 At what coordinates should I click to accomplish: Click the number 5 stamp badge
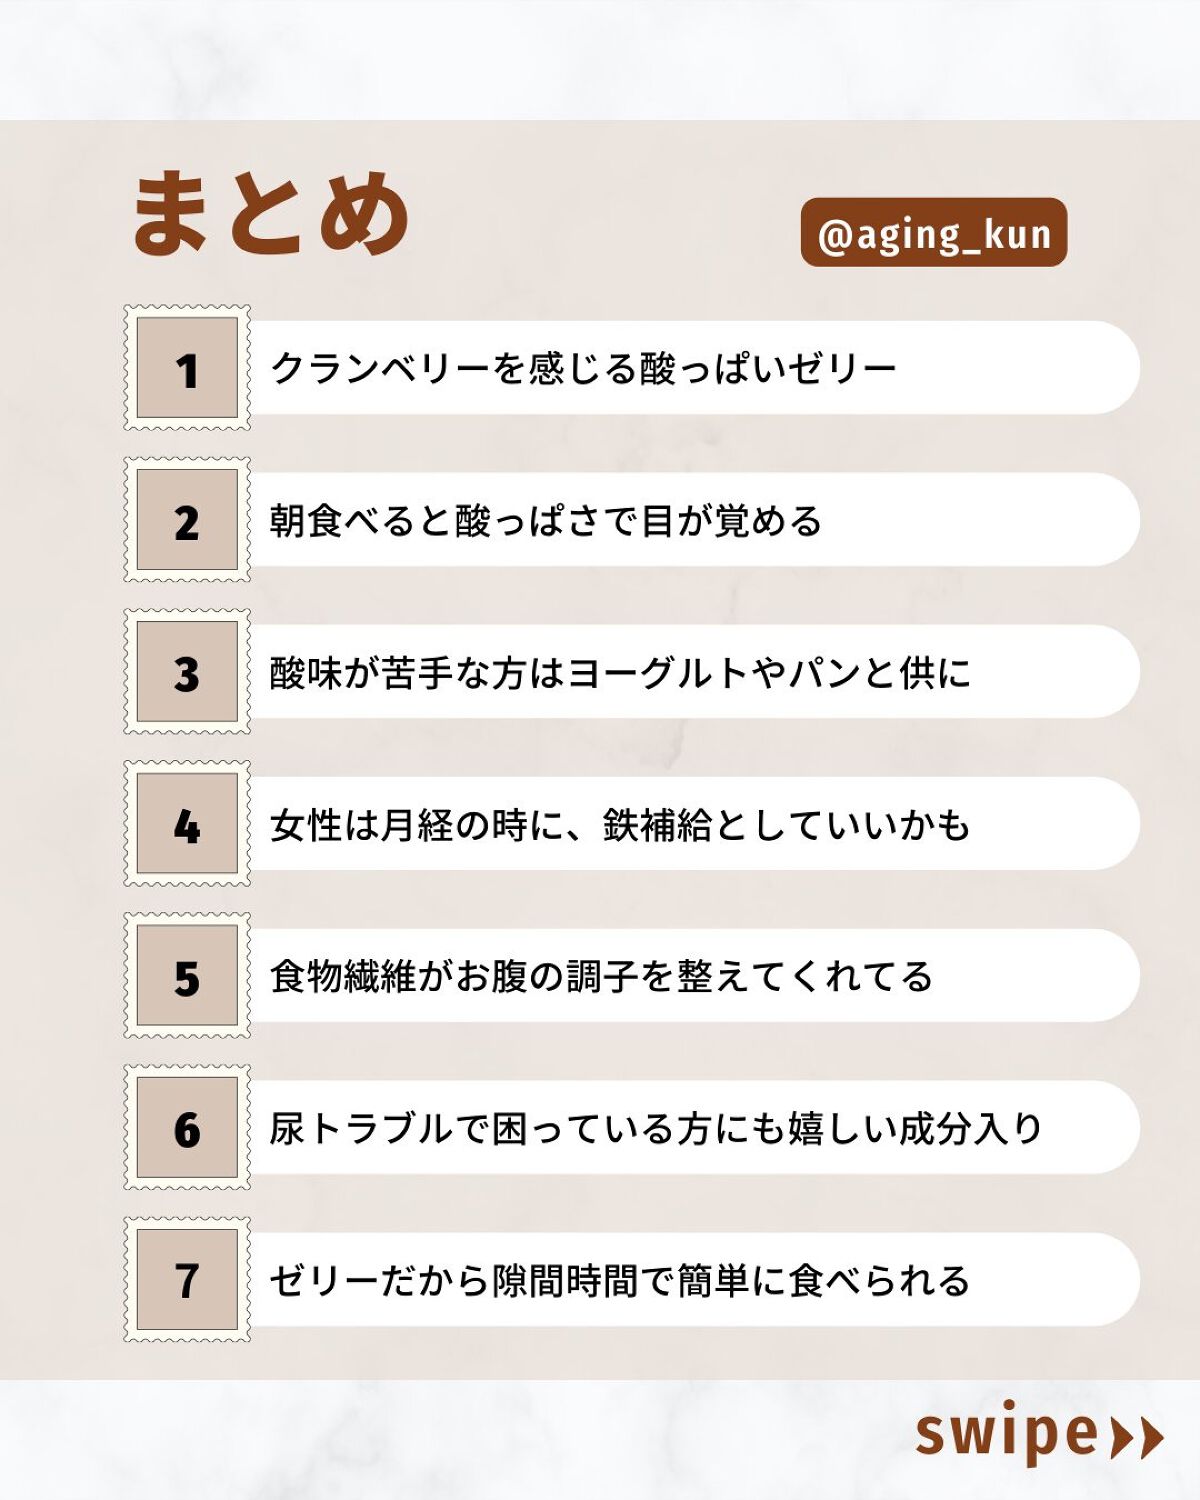pos(187,976)
